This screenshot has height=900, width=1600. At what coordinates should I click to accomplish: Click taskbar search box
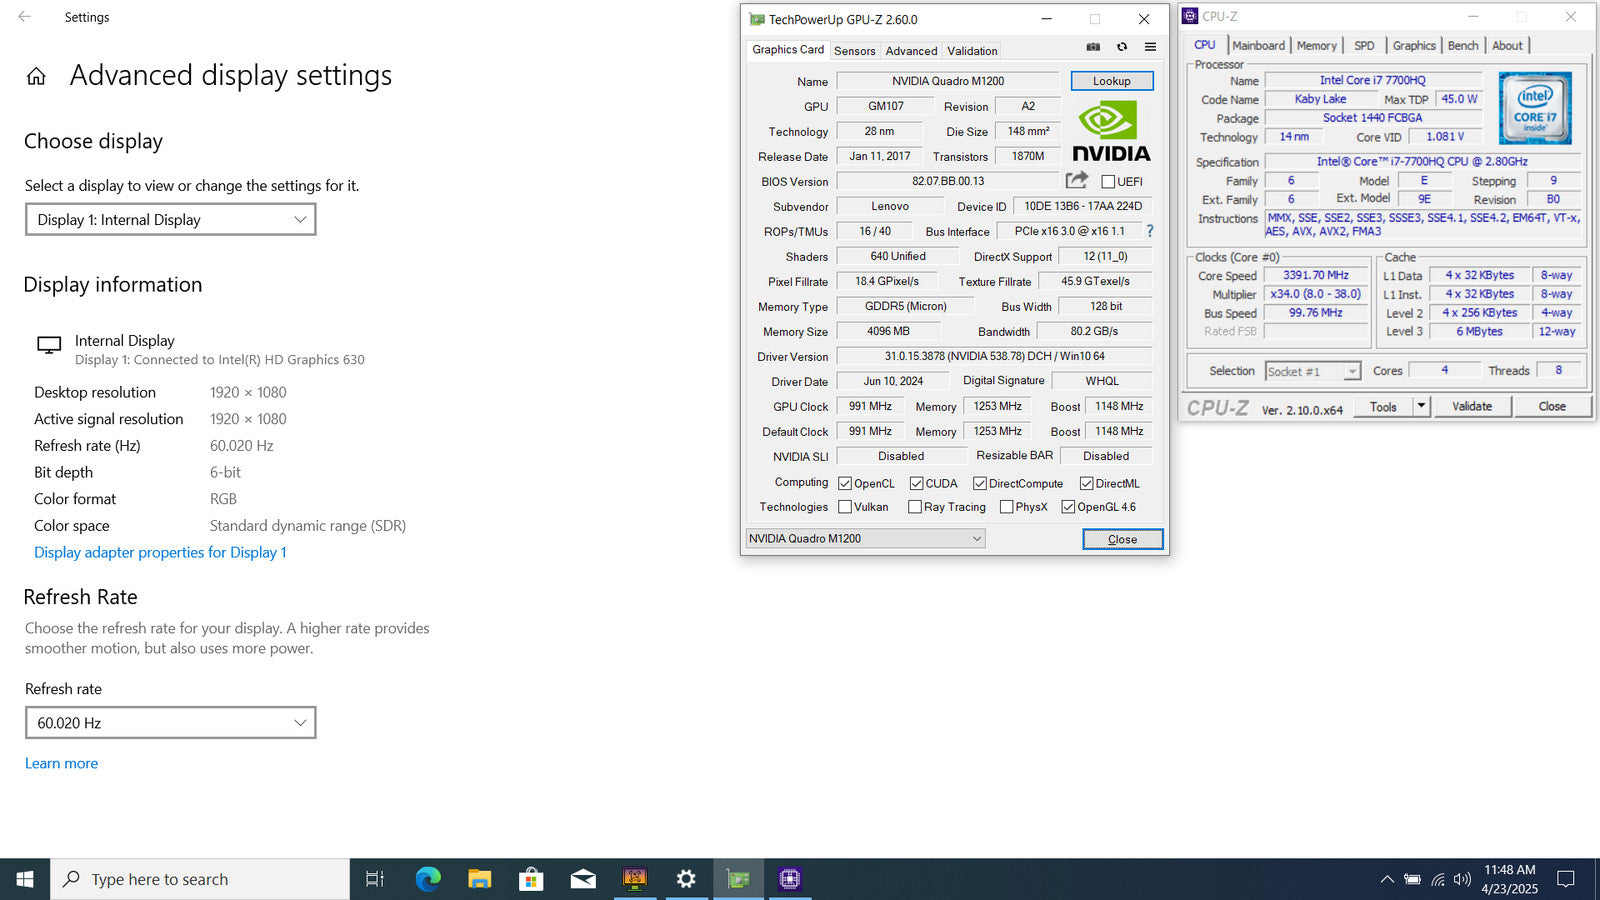200,879
